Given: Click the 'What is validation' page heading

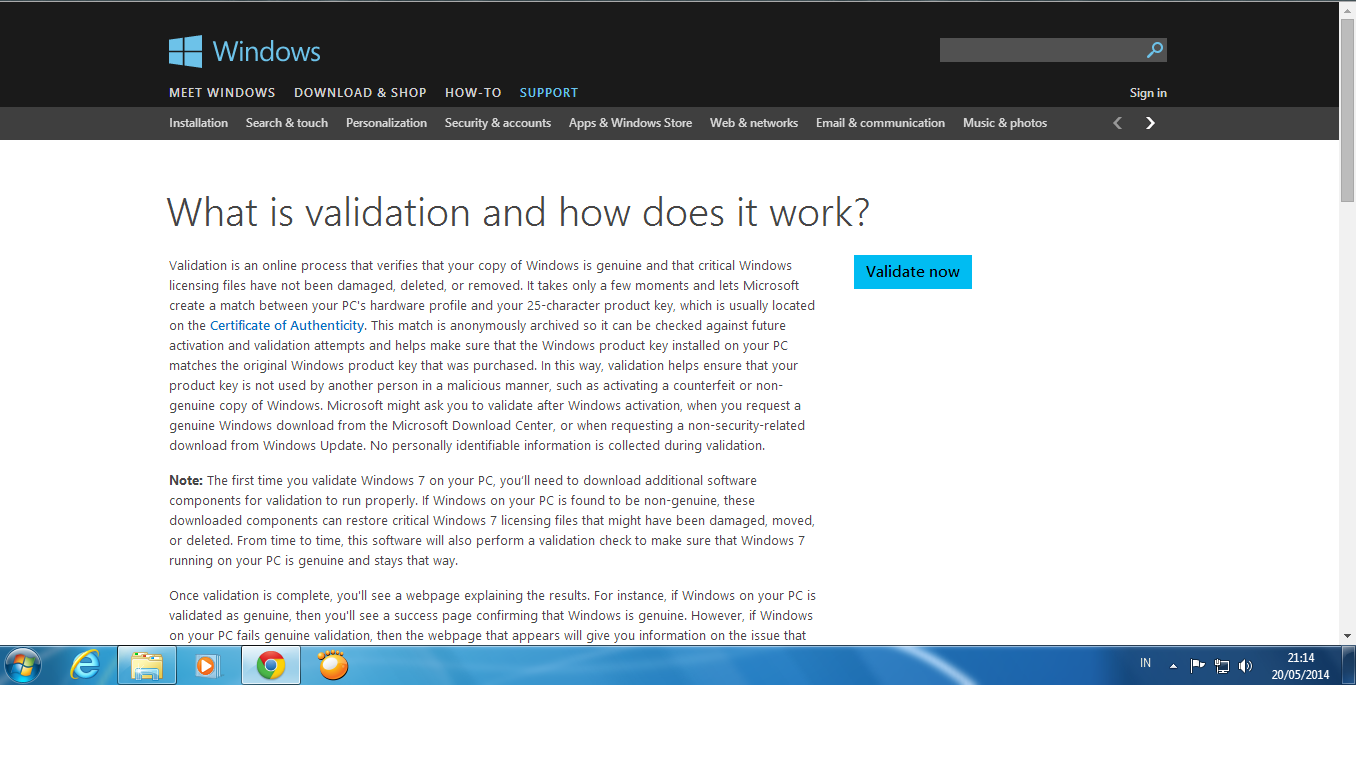Looking at the screenshot, I should [518, 213].
